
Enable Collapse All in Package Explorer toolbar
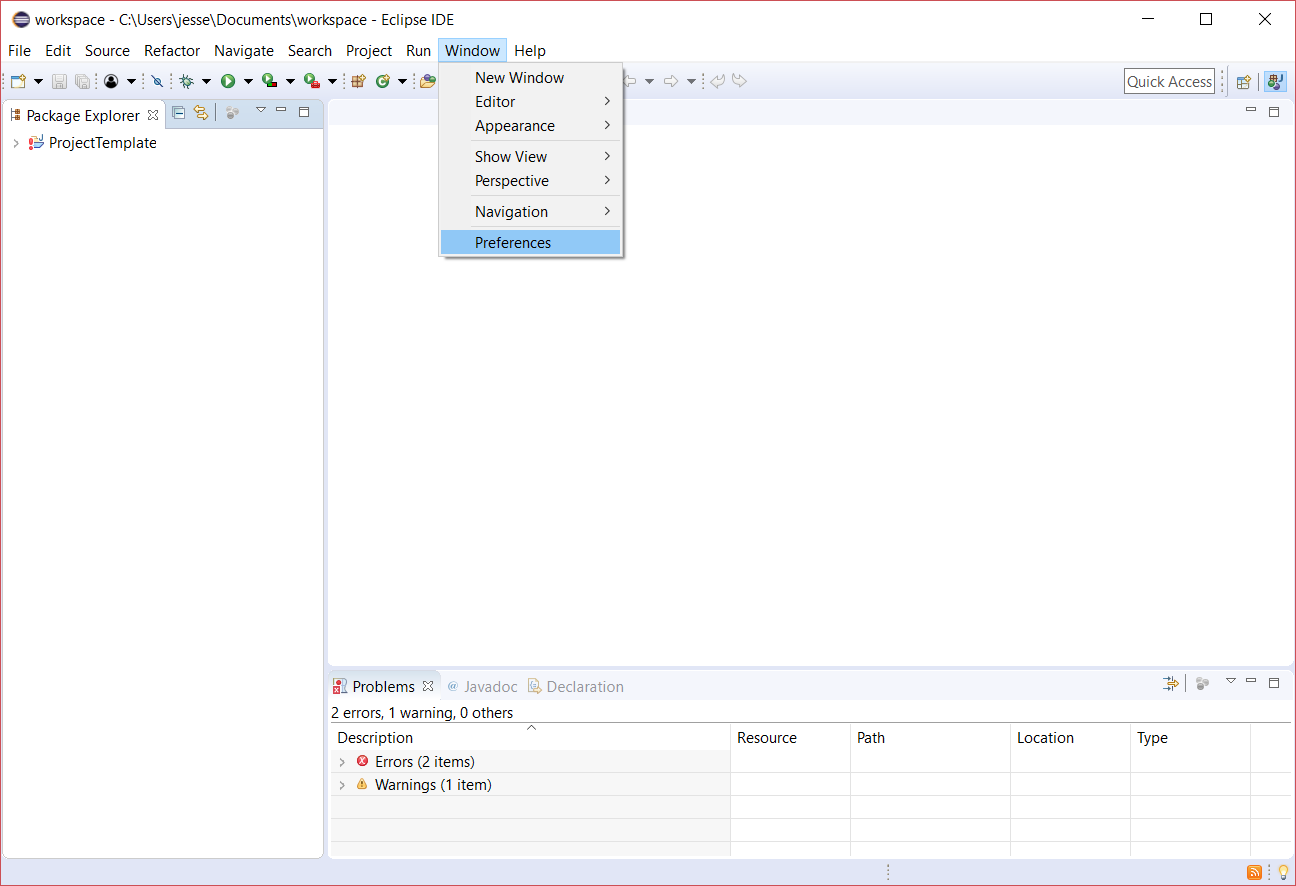178,112
